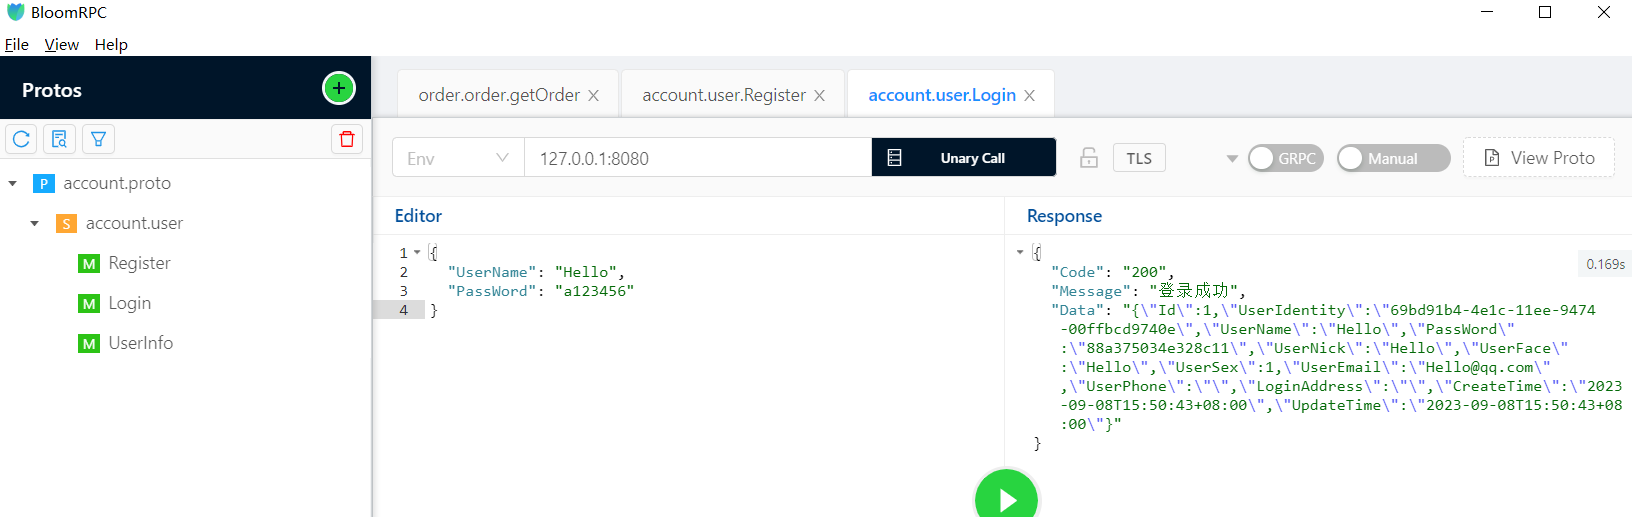Toggle the GRPC switch
Image resolution: width=1632 pixels, height=517 pixels.
pos(1286,158)
